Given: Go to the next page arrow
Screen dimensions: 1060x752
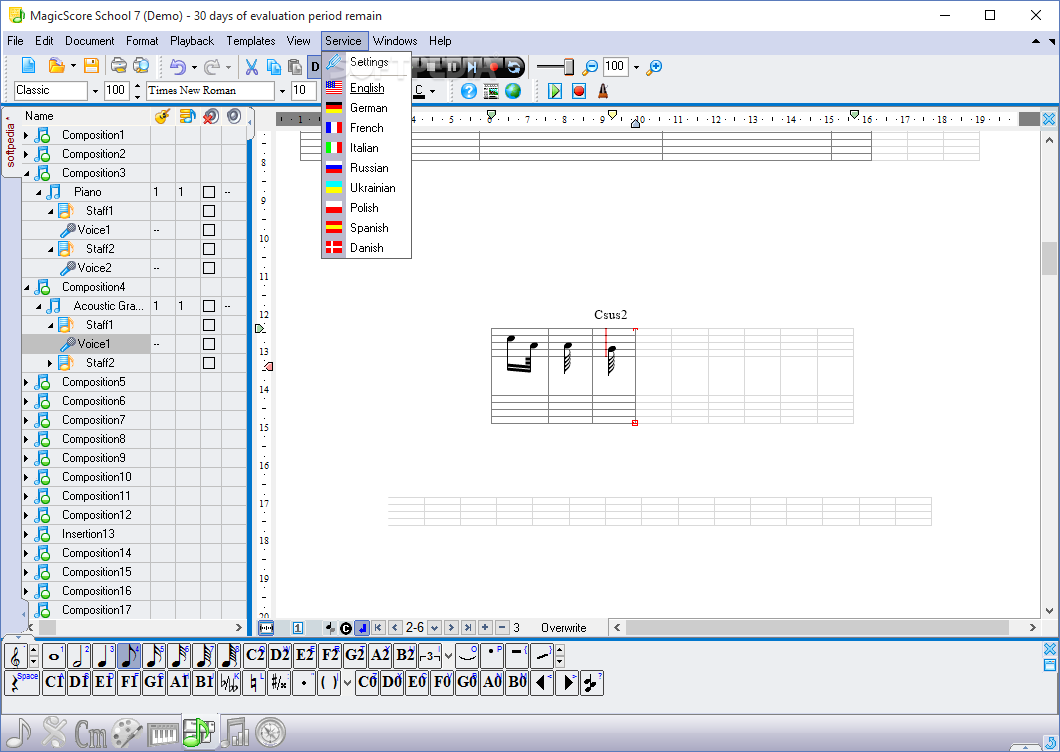Looking at the screenshot, I should [452, 628].
